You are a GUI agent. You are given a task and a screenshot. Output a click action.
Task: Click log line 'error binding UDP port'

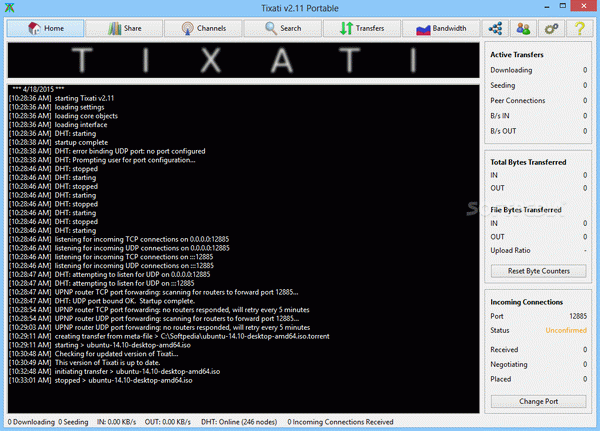(107, 151)
